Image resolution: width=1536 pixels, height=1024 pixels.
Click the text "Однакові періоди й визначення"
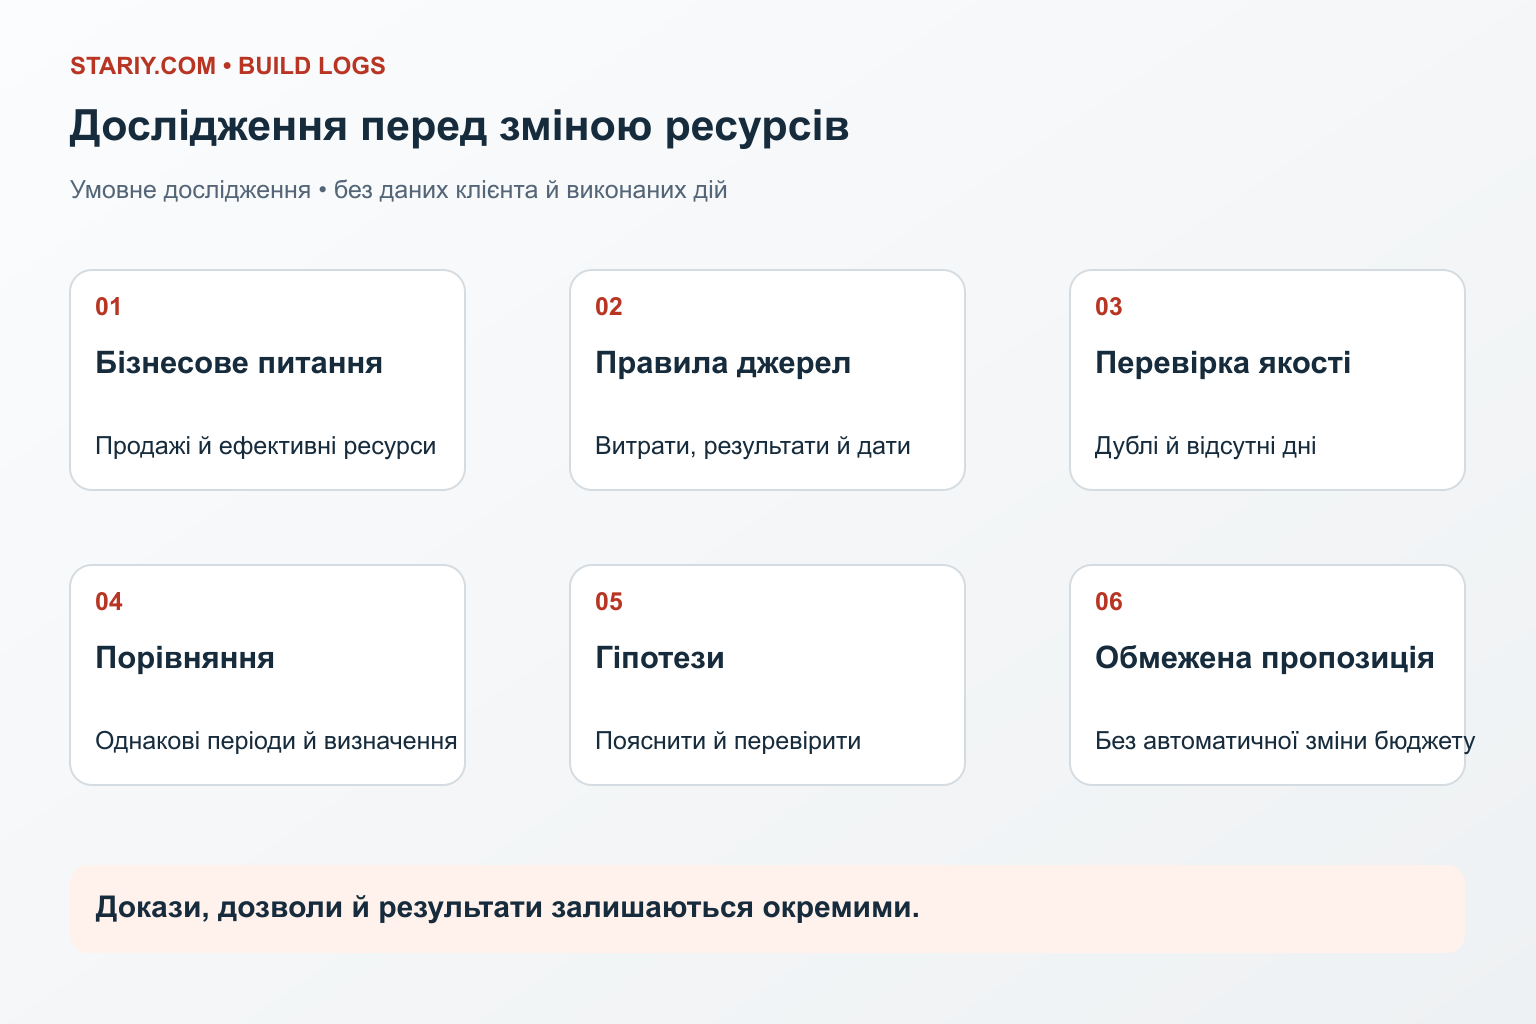(x=276, y=741)
